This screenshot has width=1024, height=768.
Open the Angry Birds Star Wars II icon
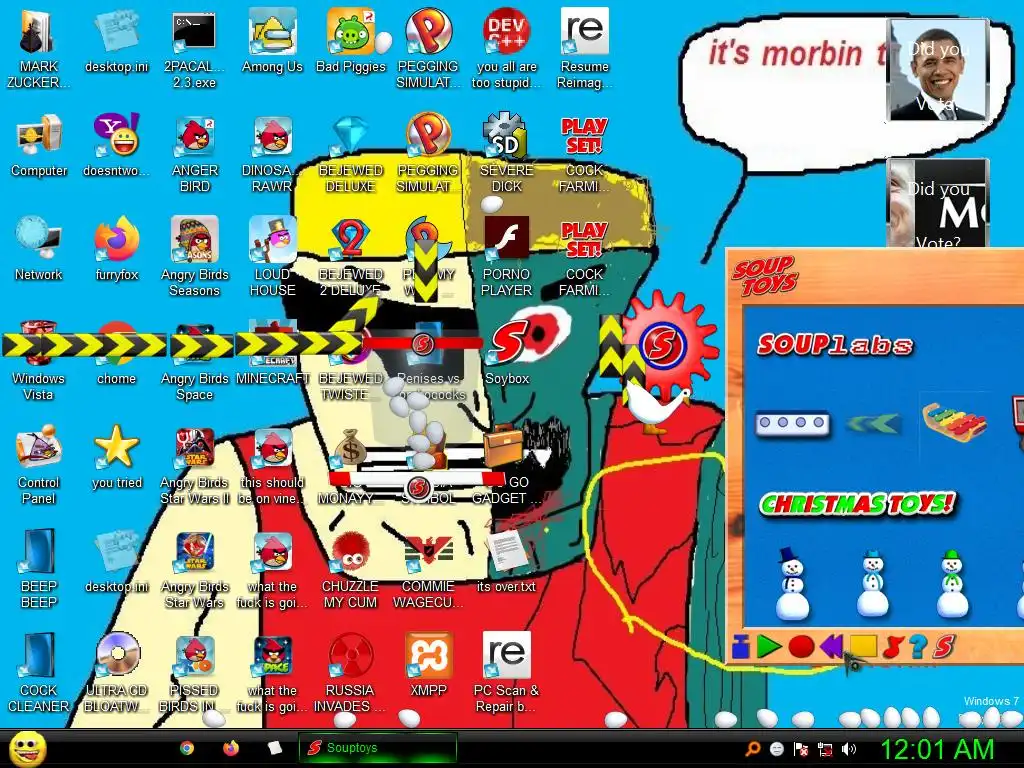click(x=194, y=465)
